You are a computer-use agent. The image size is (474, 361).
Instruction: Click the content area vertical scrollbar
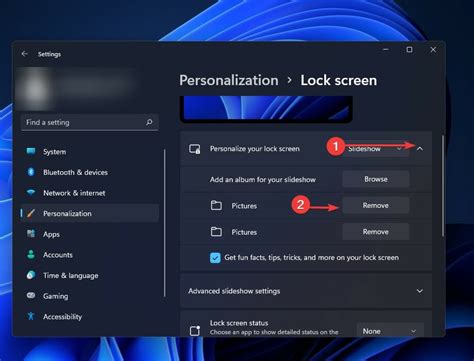[443, 187]
